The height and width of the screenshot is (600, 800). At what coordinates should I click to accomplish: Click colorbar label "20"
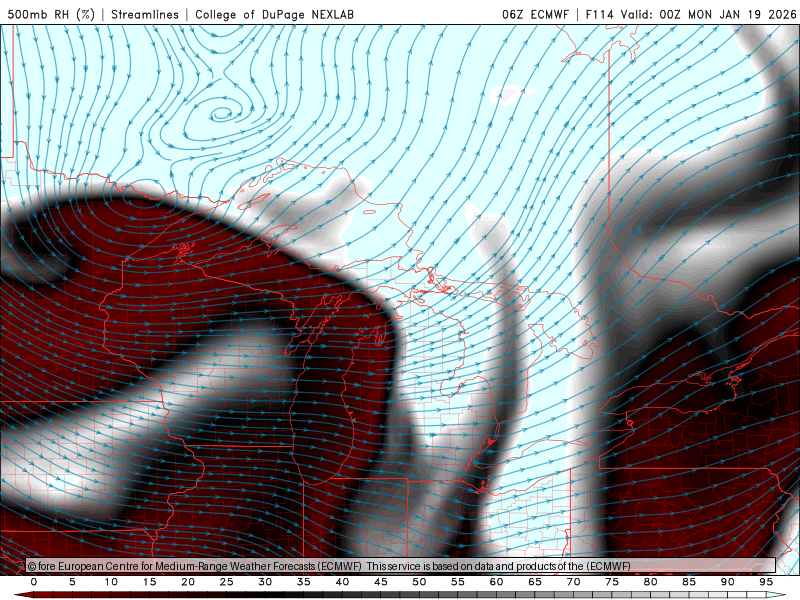(188, 582)
